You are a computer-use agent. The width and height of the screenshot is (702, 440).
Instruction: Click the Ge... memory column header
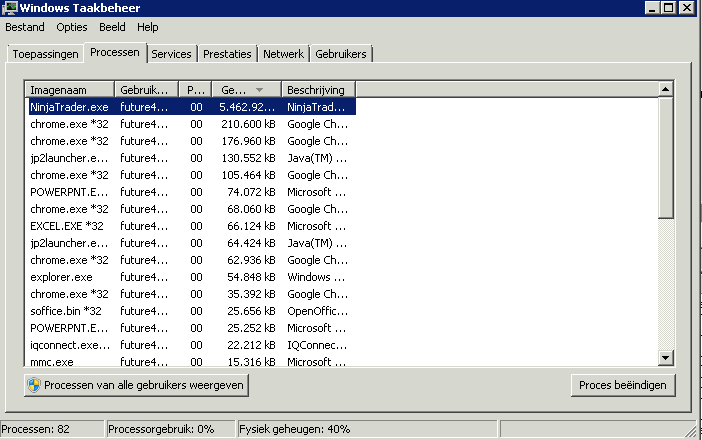[x=247, y=90]
